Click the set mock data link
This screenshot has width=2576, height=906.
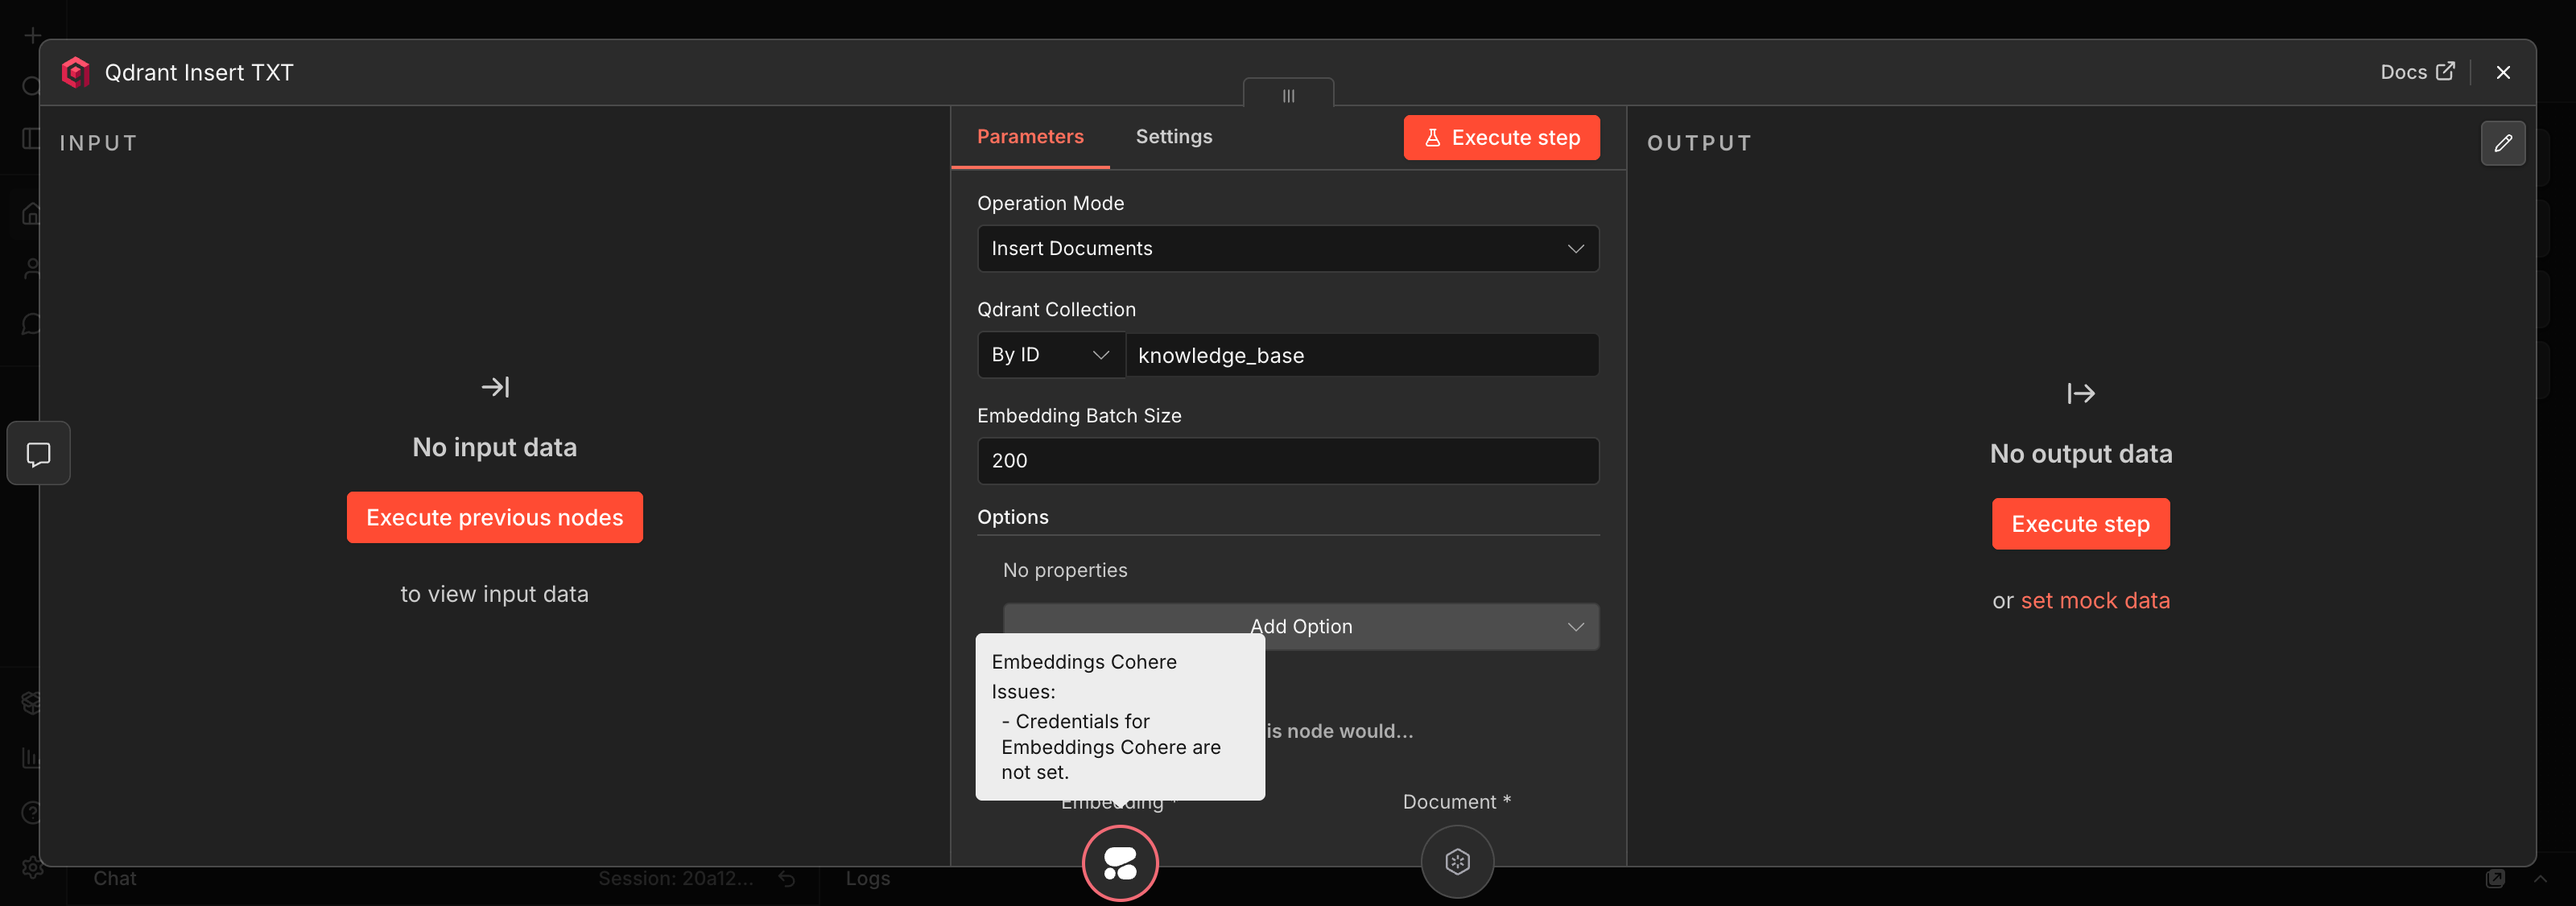click(2094, 601)
